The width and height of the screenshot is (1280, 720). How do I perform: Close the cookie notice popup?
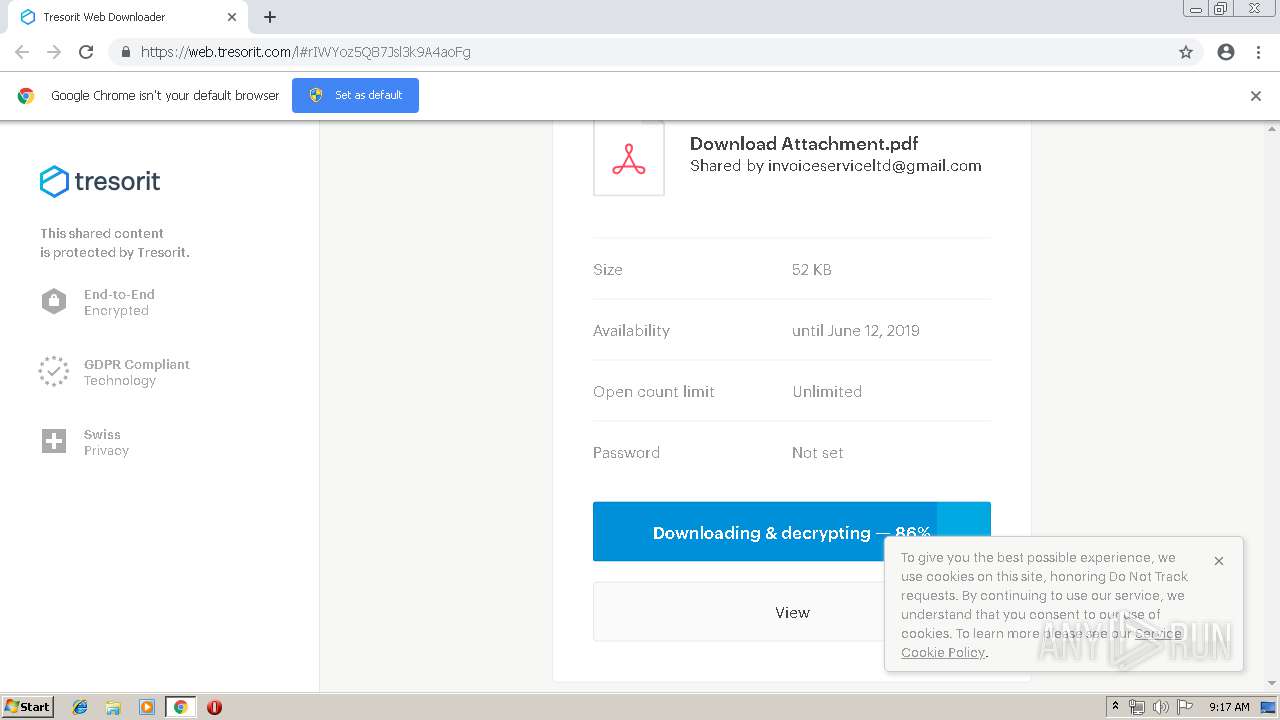1219,561
